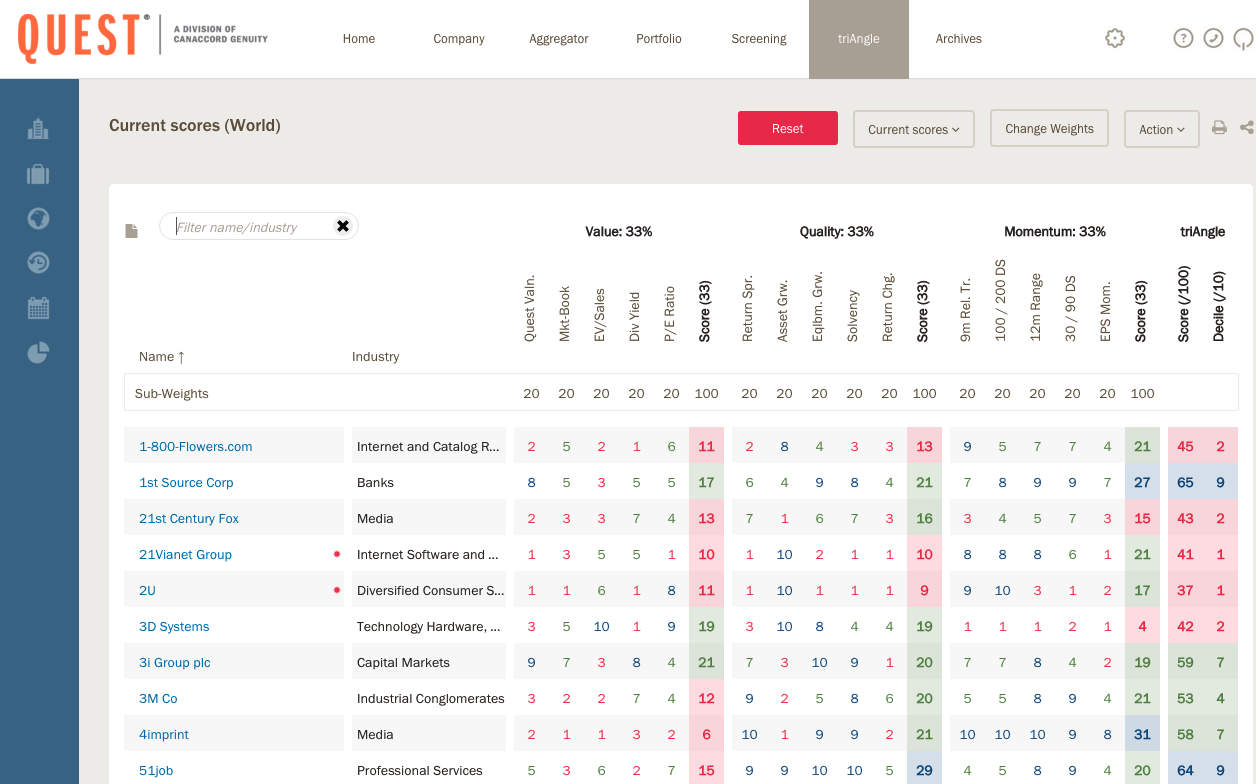Click the help question mark icon

[1183, 39]
